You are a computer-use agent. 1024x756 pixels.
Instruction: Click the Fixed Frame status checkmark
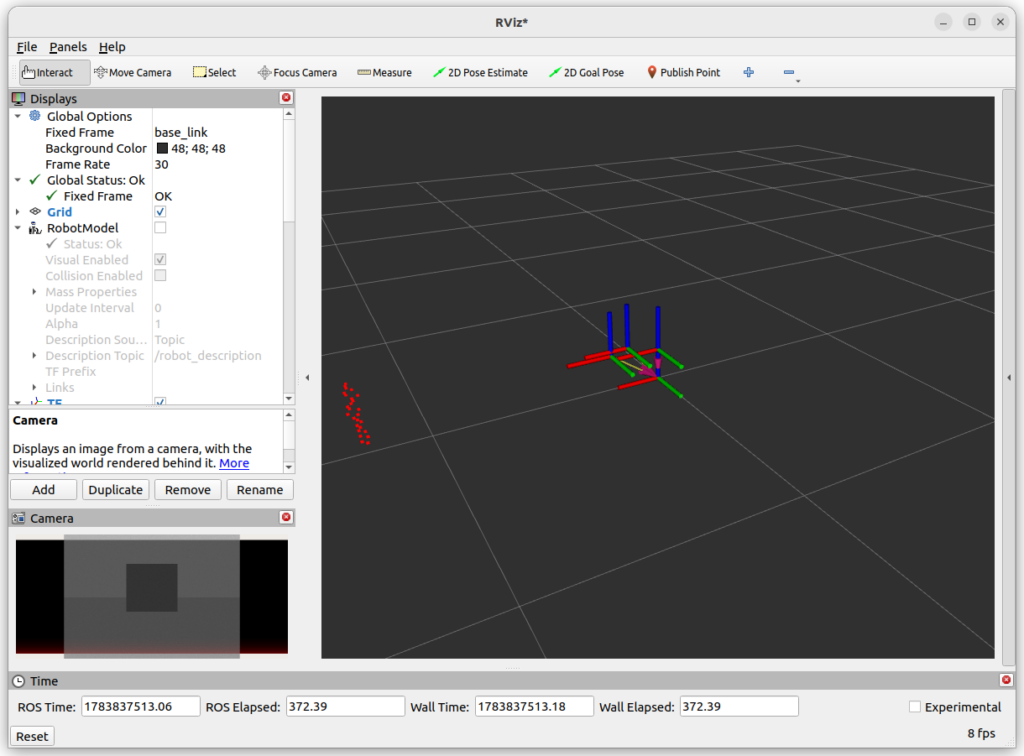pyautogui.click(x=52, y=196)
